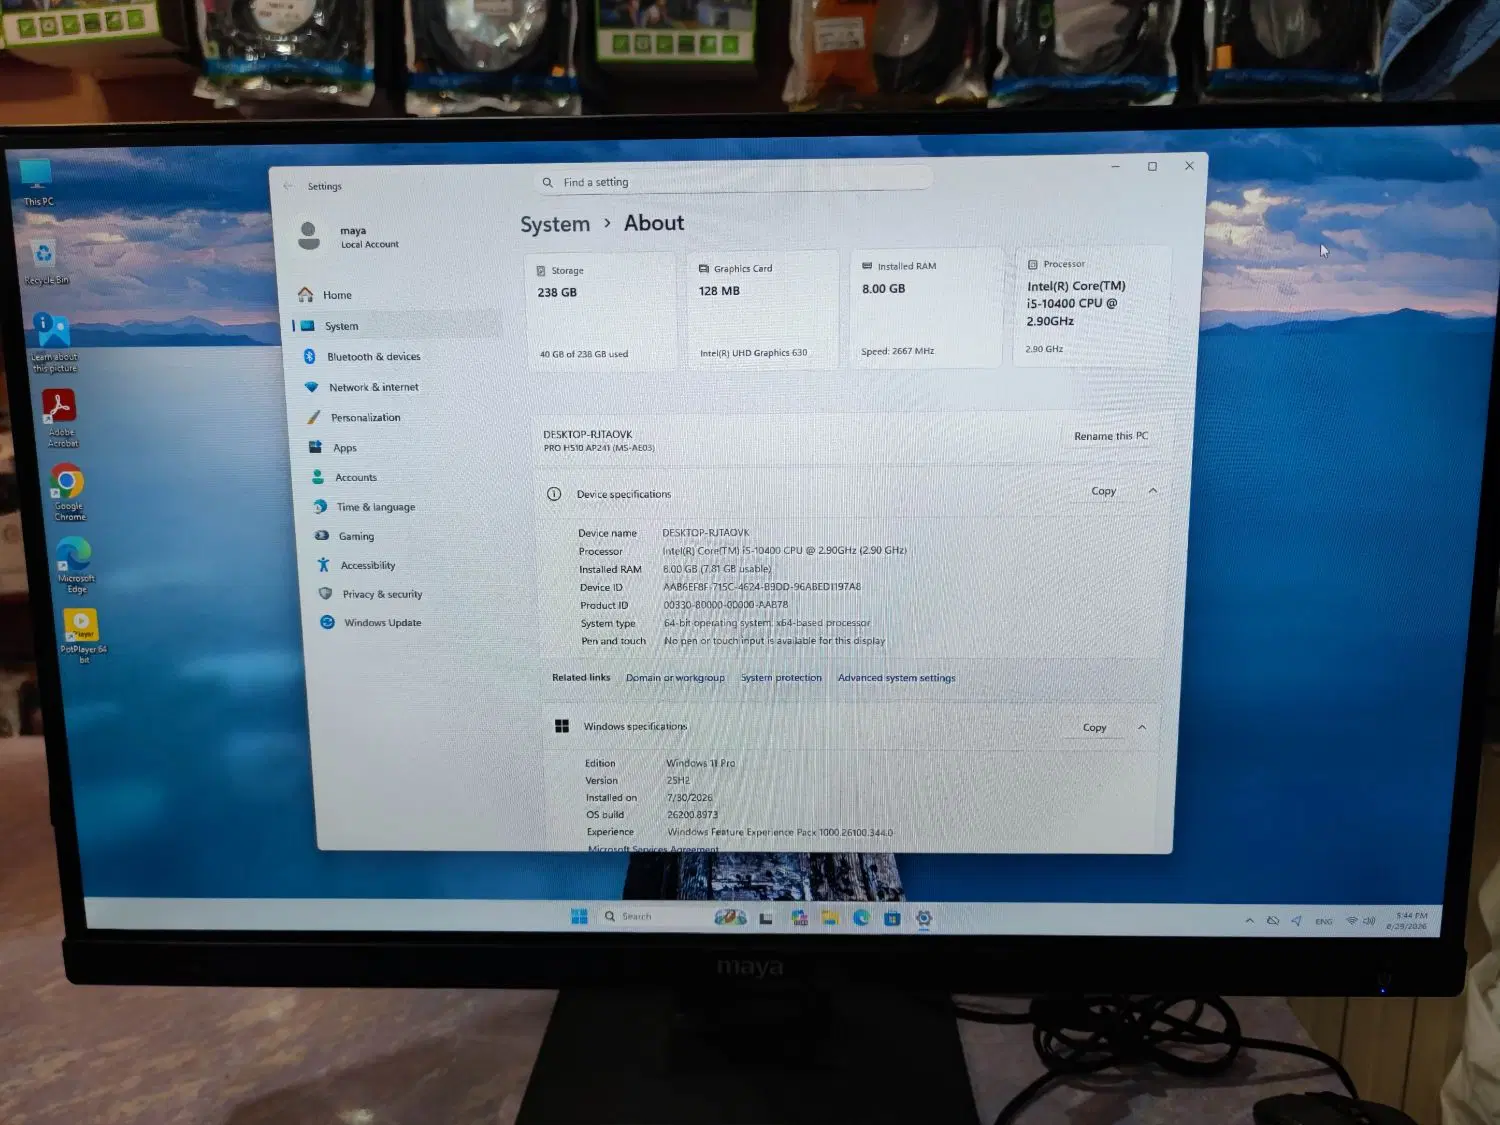This screenshot has width=1500, height=1125.
Task: Open the taskbar clock and date
Action: click(x=1408, y=921)
